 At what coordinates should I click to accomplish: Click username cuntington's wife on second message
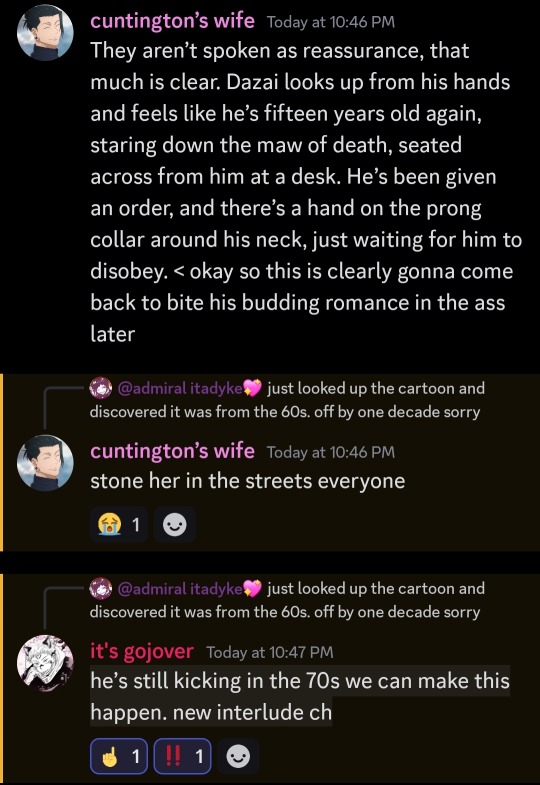pyautogui.click(x=172, y=451)
